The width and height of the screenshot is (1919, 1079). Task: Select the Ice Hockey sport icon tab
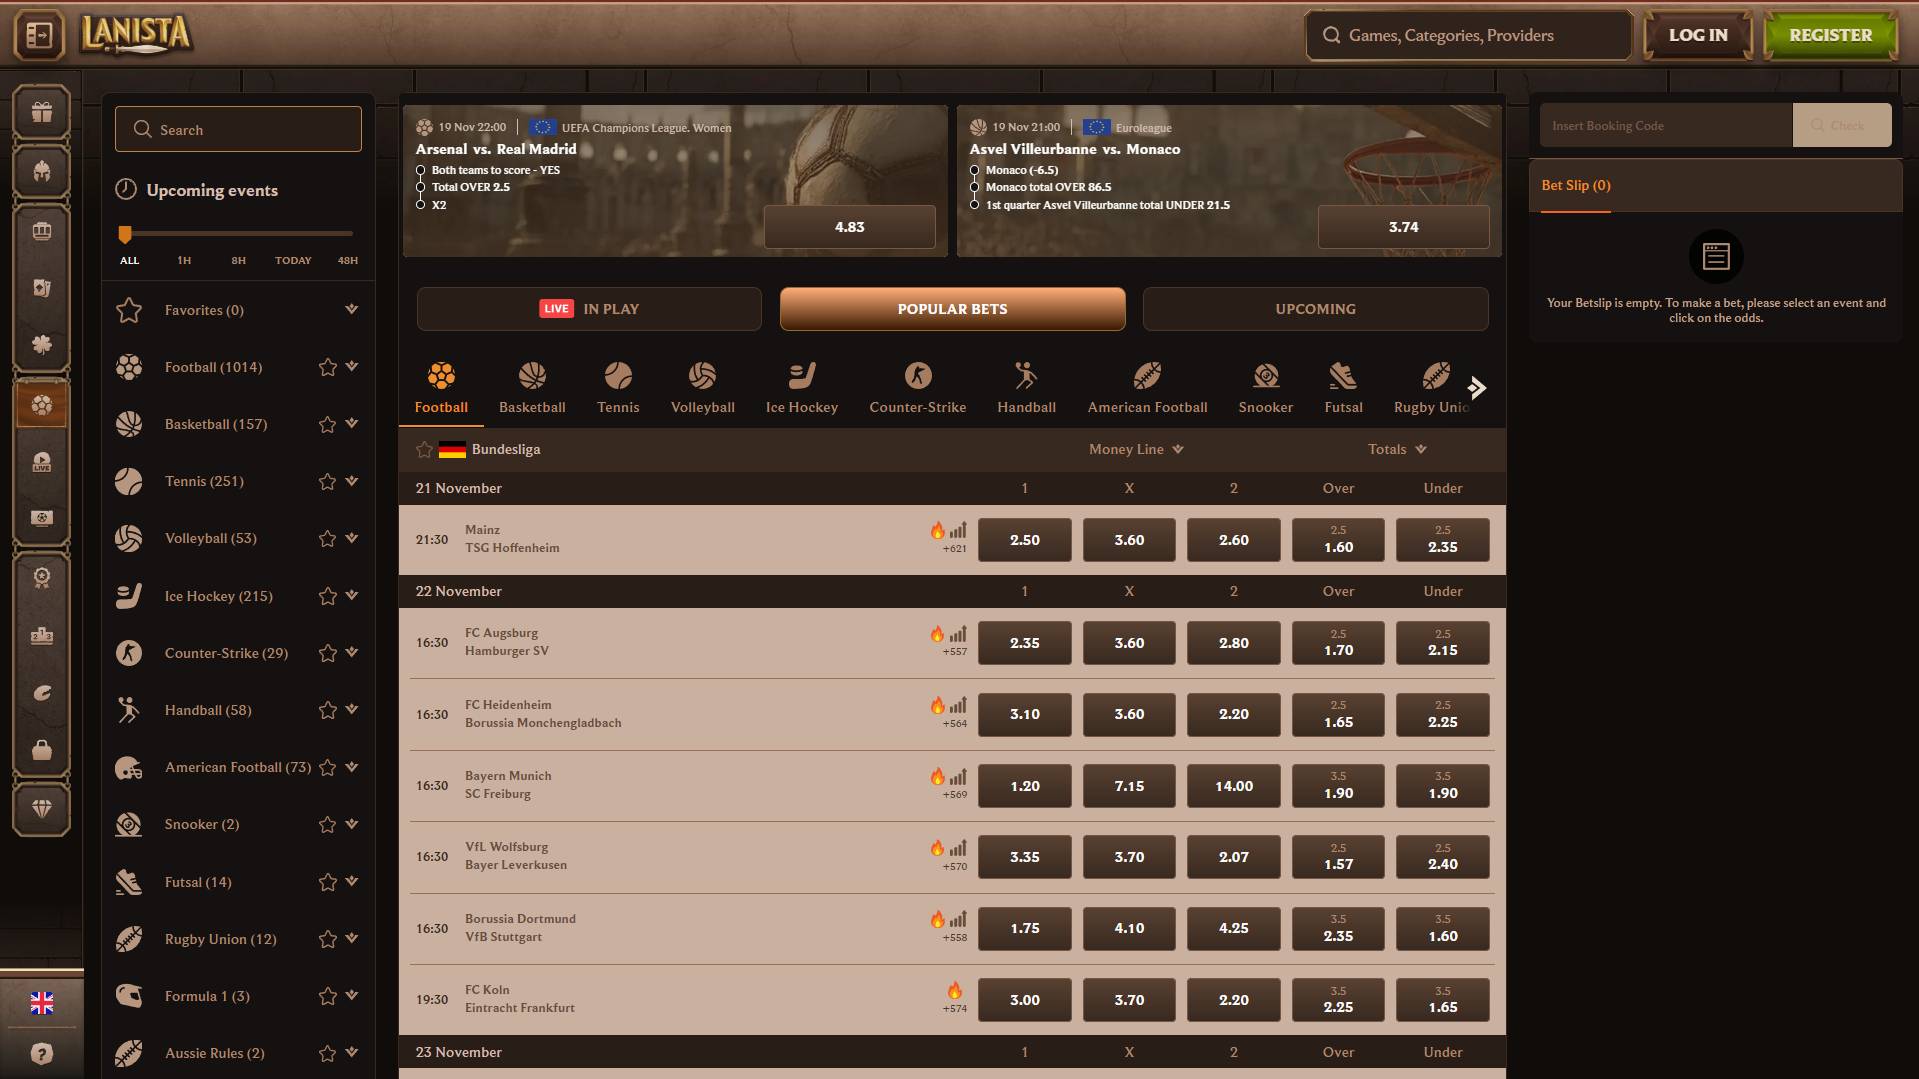(x=801, y=387)
